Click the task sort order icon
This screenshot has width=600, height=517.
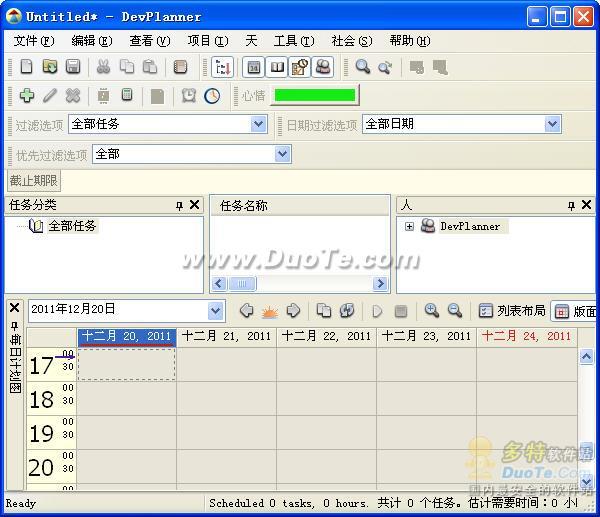coord(222,67)
